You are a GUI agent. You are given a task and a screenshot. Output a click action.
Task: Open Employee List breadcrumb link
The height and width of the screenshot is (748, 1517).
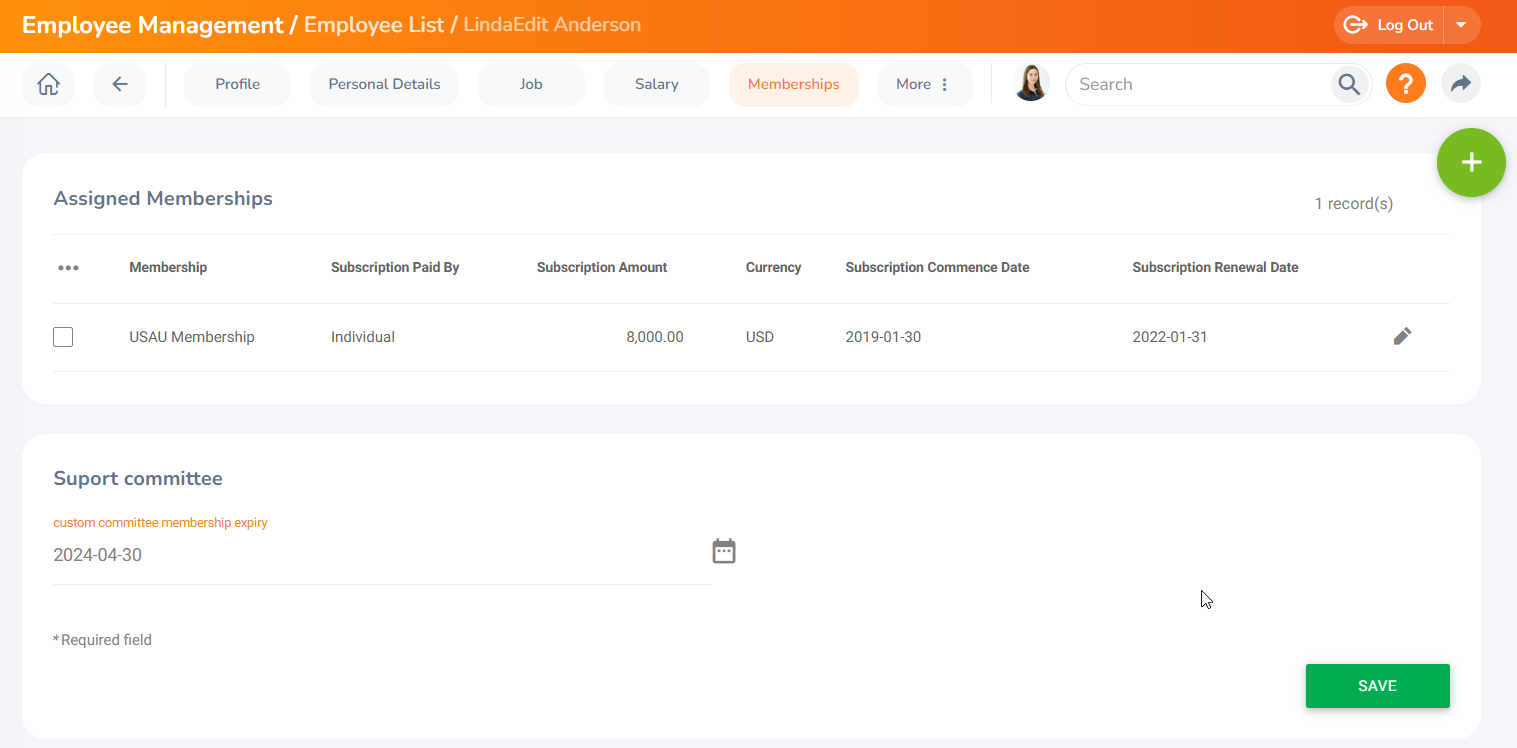pyautogui.click(x=374, y=24)
